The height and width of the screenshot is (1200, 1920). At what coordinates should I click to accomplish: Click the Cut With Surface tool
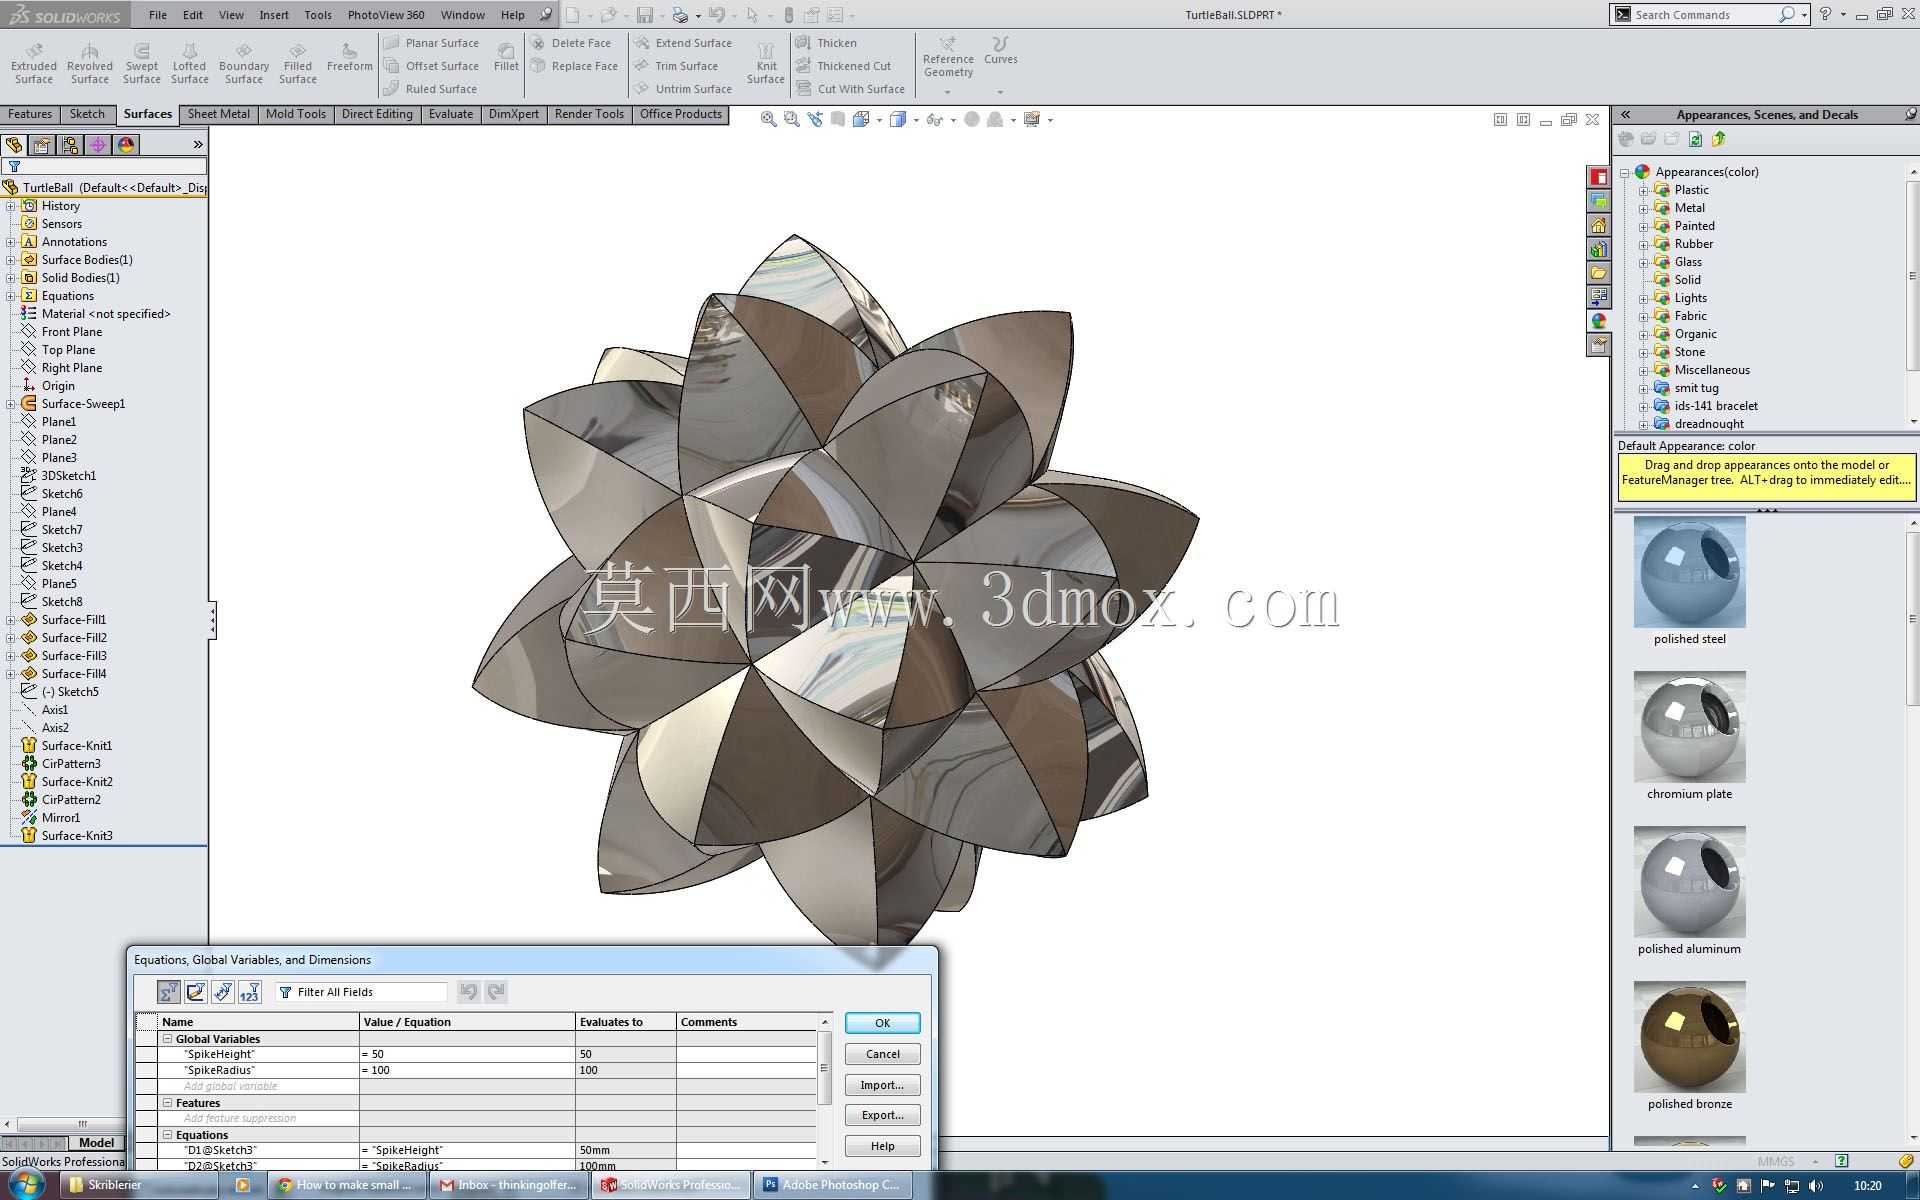(851, 89)
